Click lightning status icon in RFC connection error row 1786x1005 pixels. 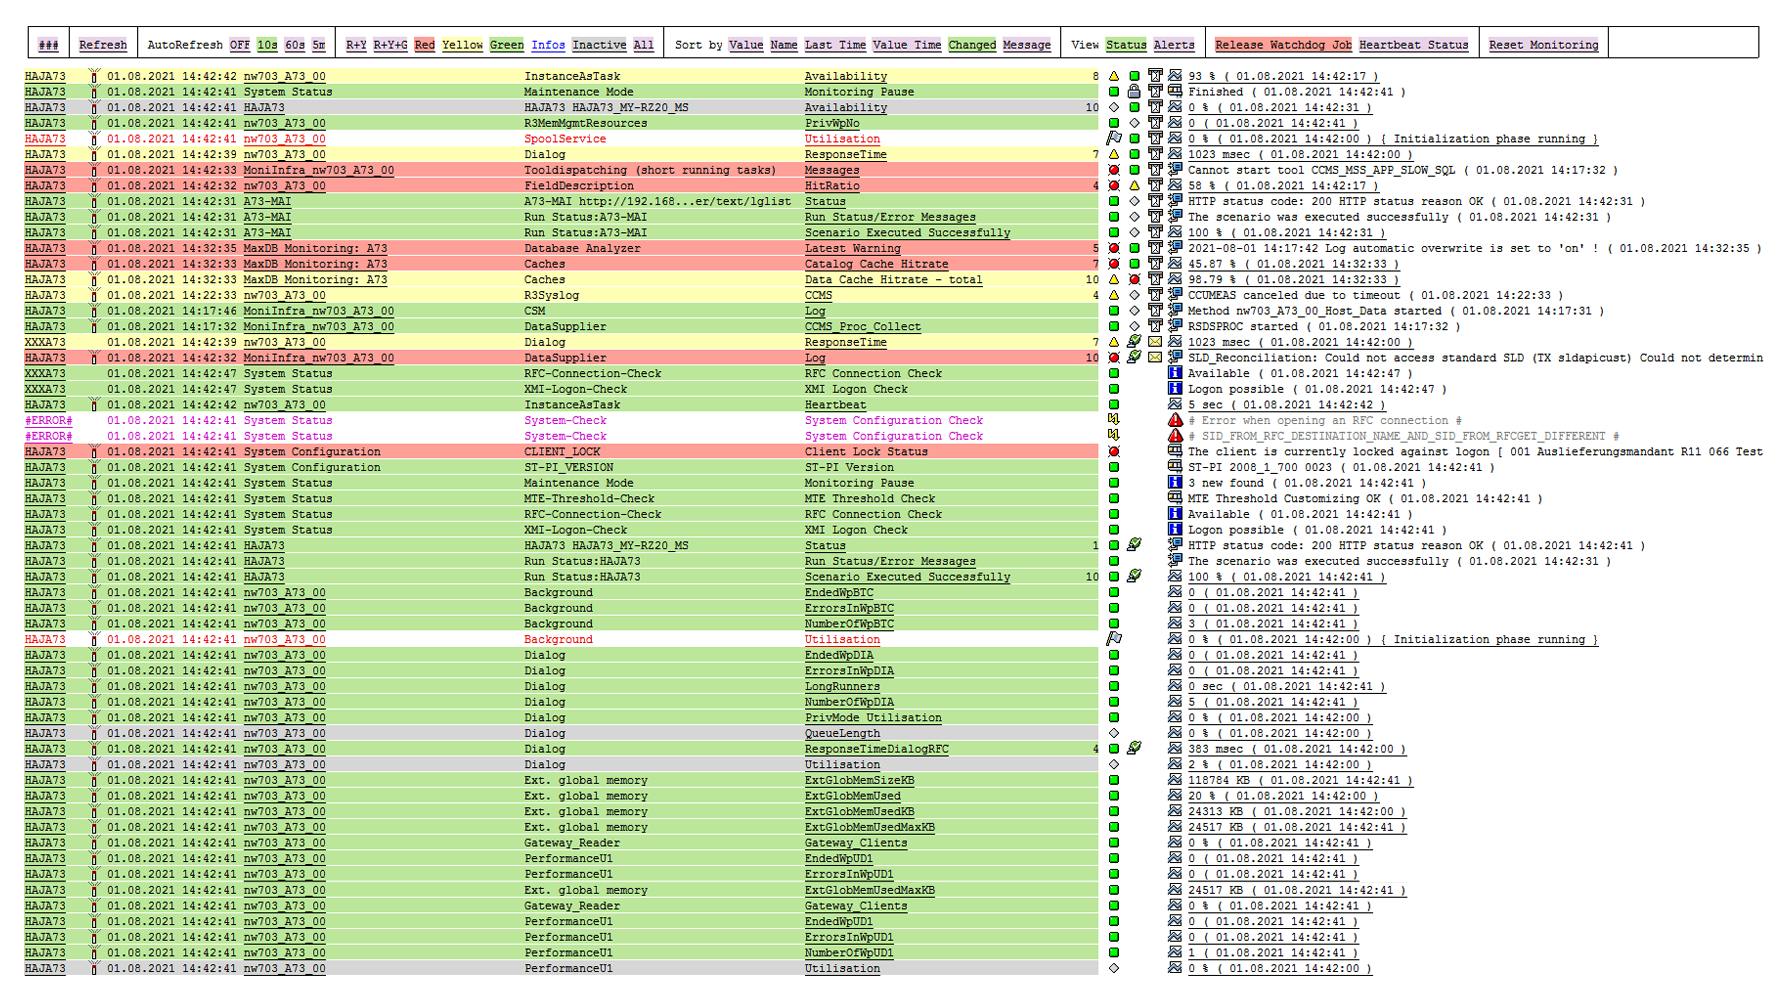1114,420
